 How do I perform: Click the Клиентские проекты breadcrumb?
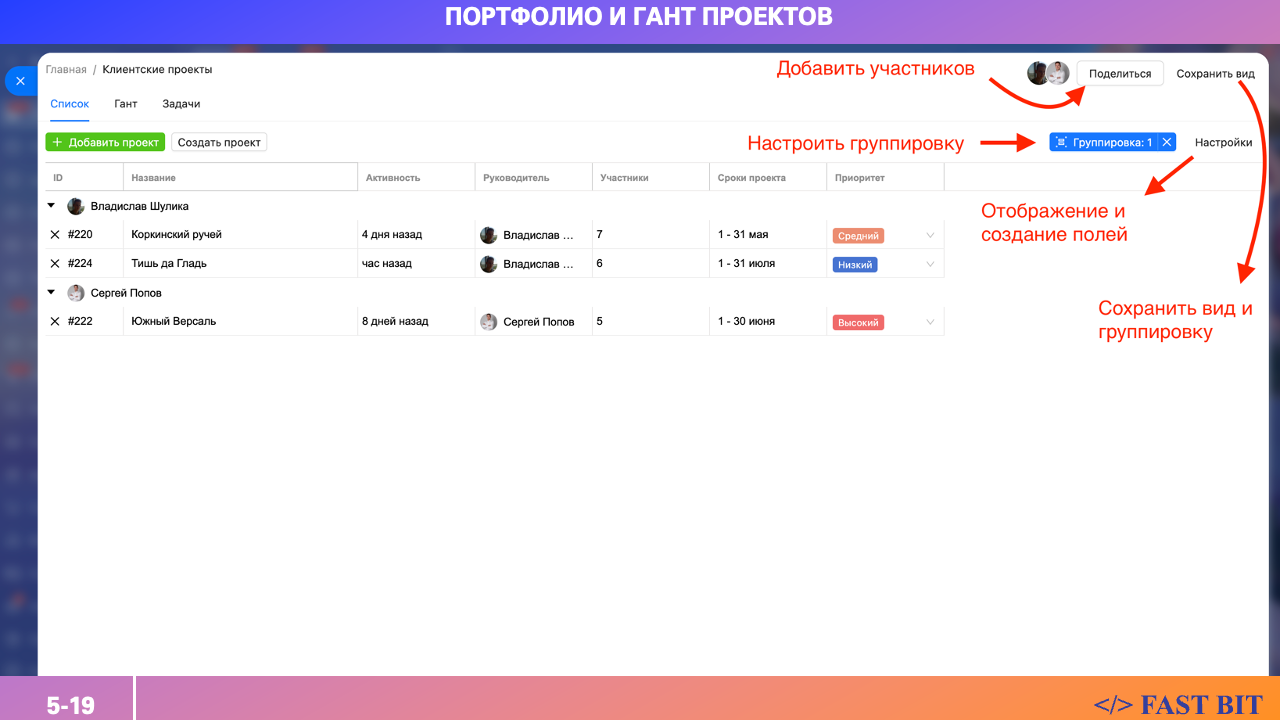157,70
